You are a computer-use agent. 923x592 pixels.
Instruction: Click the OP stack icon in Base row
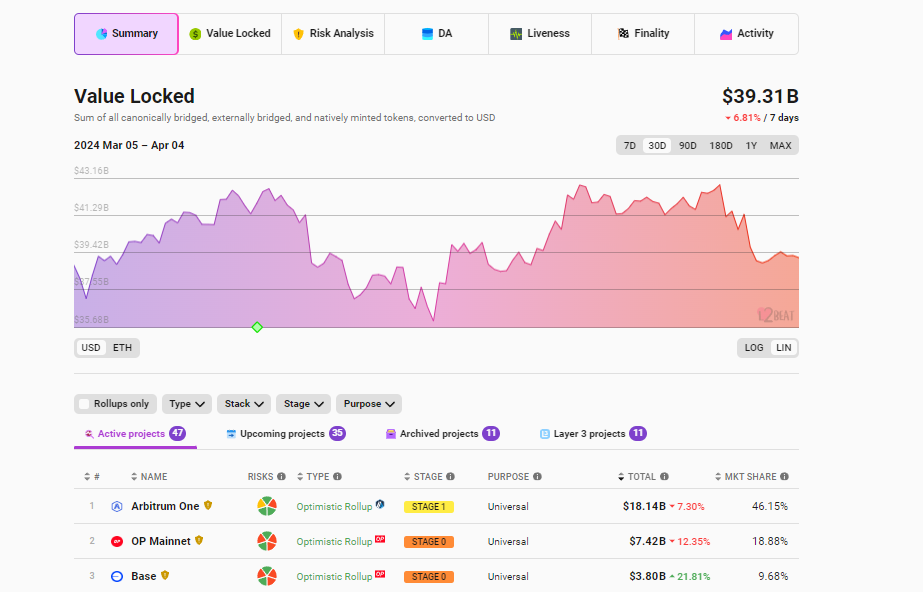coord(380,574)
